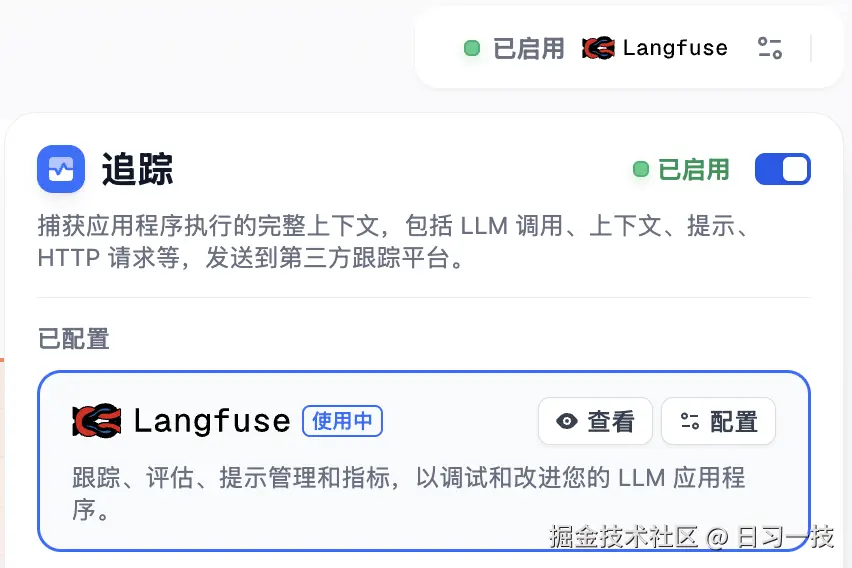Click the Langfuse name in card
Image resolution: width=852 pixels, height=568 pixels.
pyautogui.click(x=212, y=421)
